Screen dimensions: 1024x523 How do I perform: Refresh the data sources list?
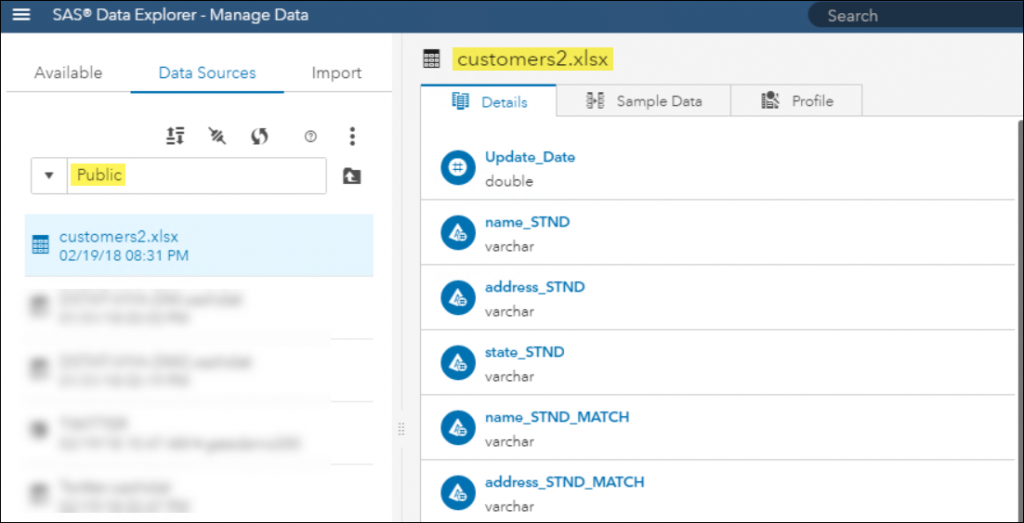[x=260, y=136]
